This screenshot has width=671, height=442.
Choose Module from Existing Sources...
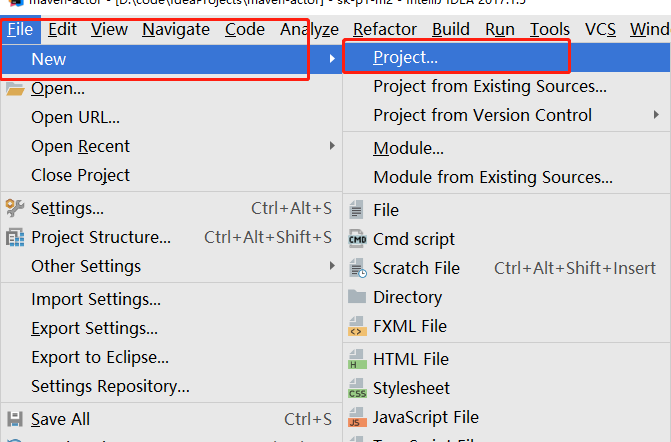click(493, 177)
